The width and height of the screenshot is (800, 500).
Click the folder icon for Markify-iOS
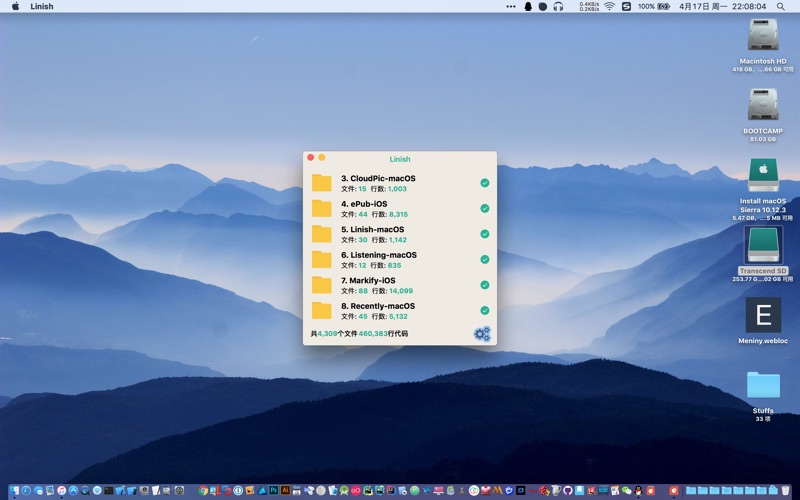click(x=321, y=285)
